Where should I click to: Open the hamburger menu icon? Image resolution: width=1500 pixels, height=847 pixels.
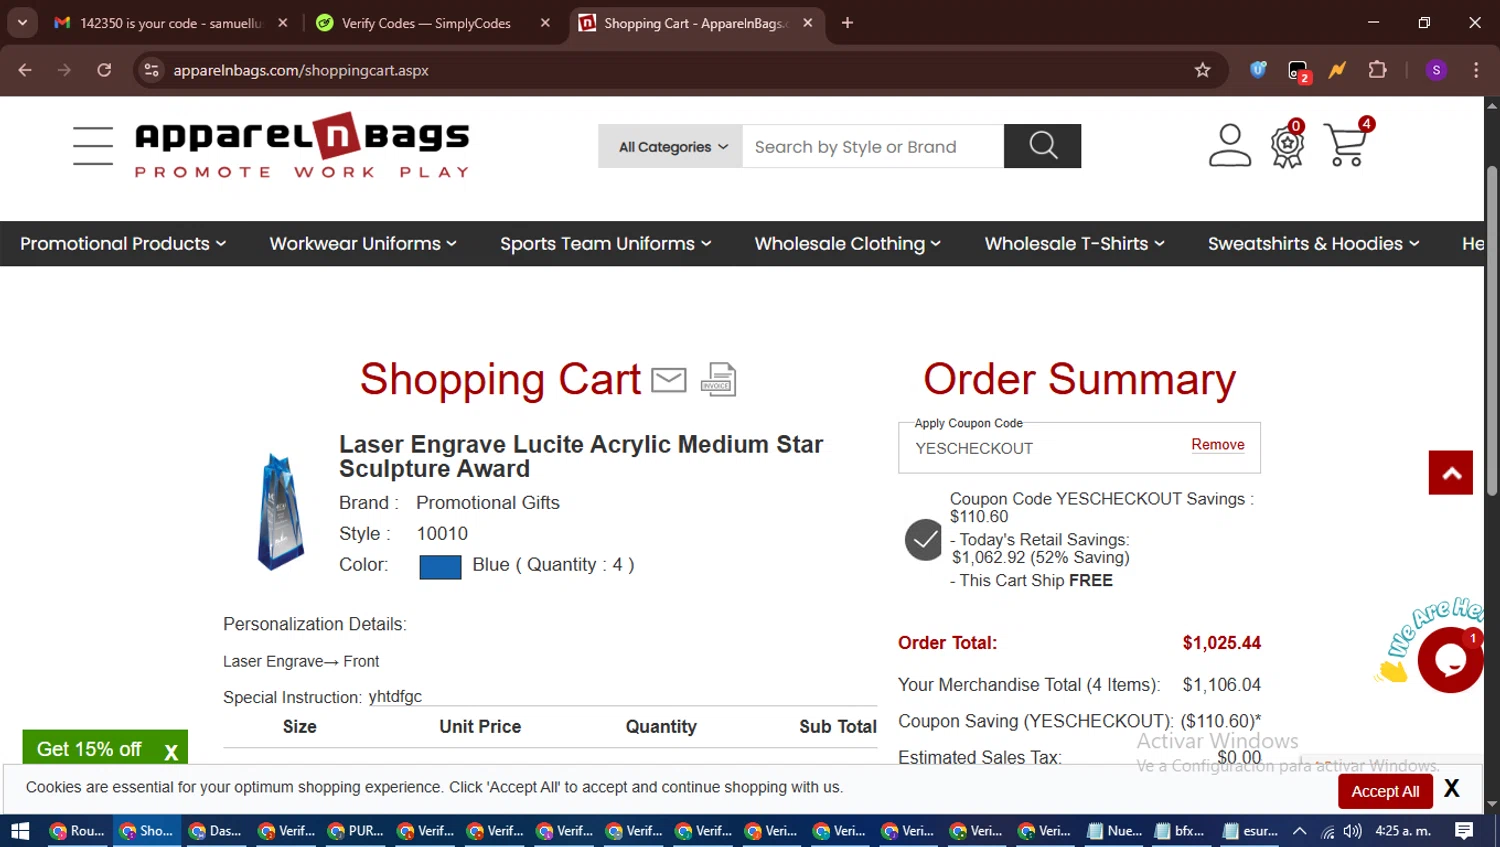coord(93,146)
